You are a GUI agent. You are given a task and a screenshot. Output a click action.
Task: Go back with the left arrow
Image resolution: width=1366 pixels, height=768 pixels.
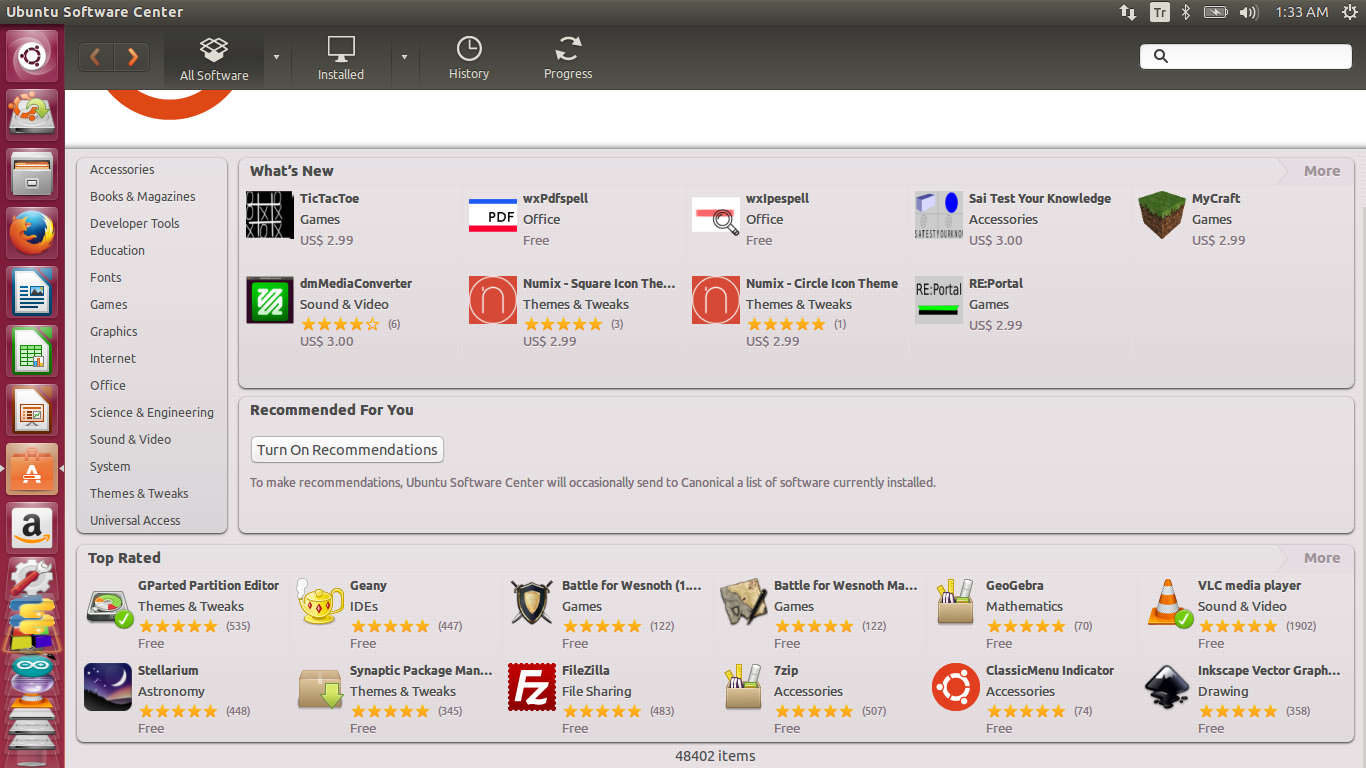click(97, 57)
